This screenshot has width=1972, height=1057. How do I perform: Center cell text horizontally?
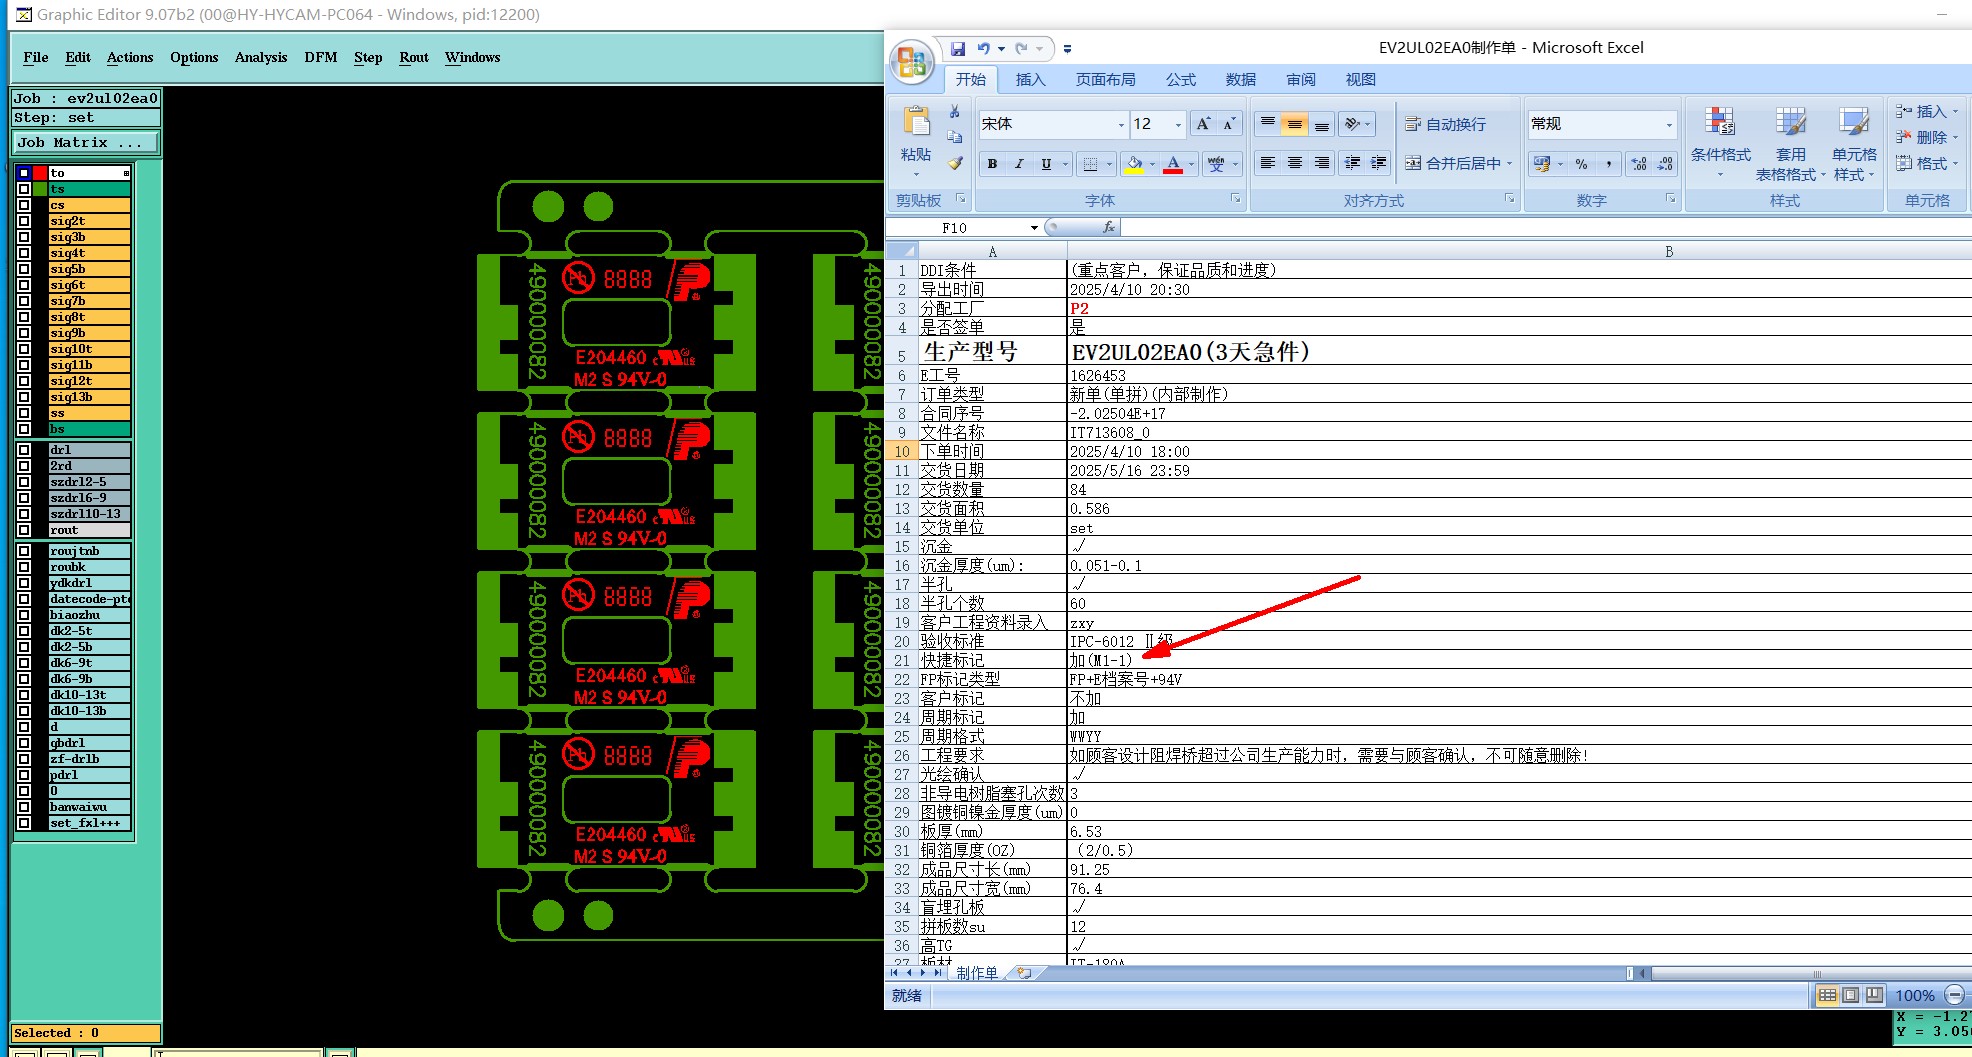pos(1294,163)
